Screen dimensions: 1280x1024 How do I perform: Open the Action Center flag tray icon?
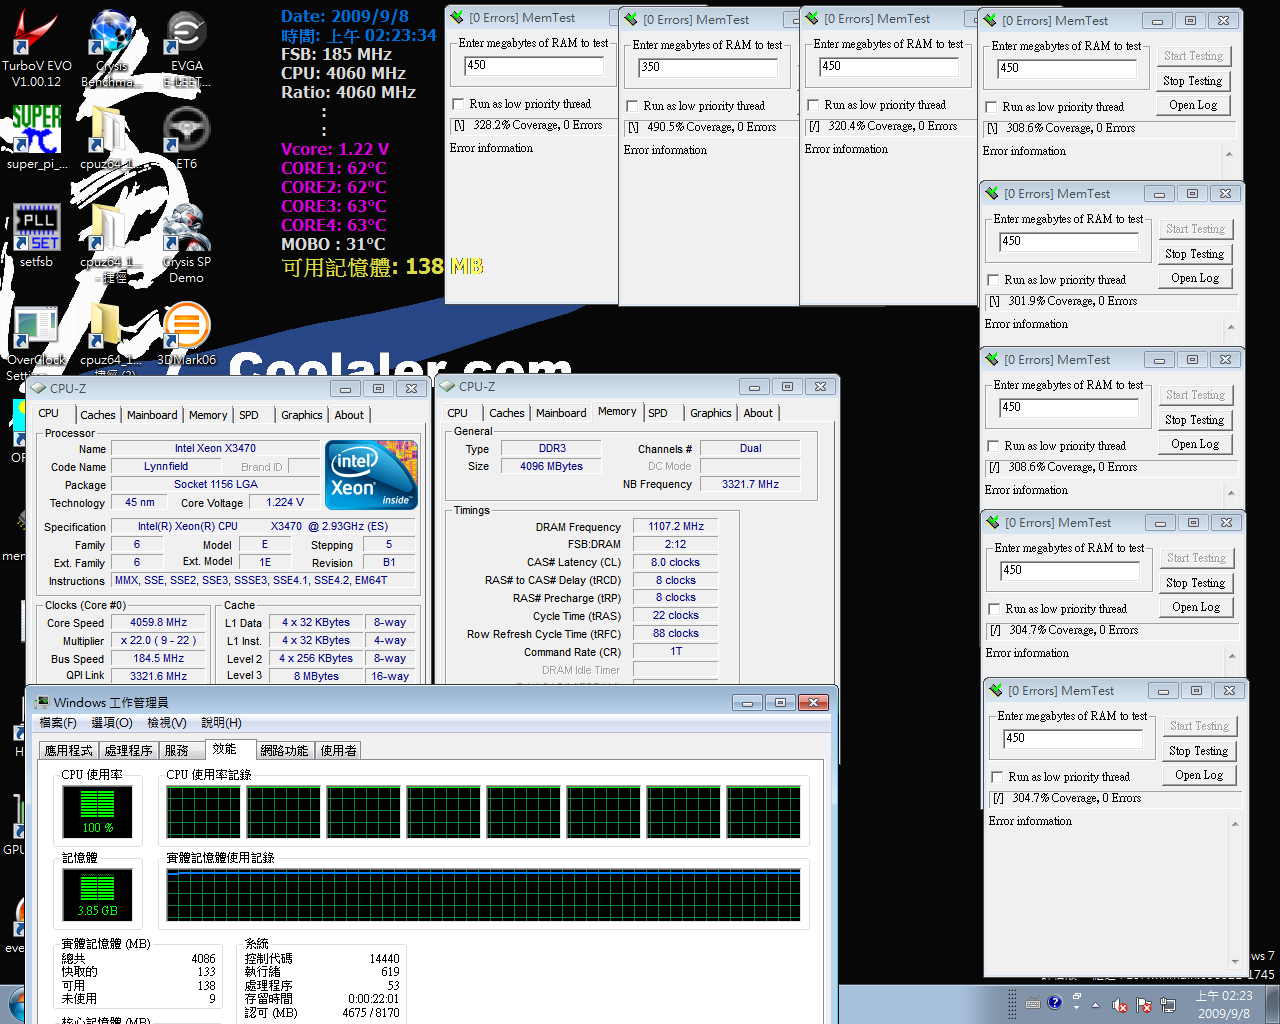pos(1144,1005)
